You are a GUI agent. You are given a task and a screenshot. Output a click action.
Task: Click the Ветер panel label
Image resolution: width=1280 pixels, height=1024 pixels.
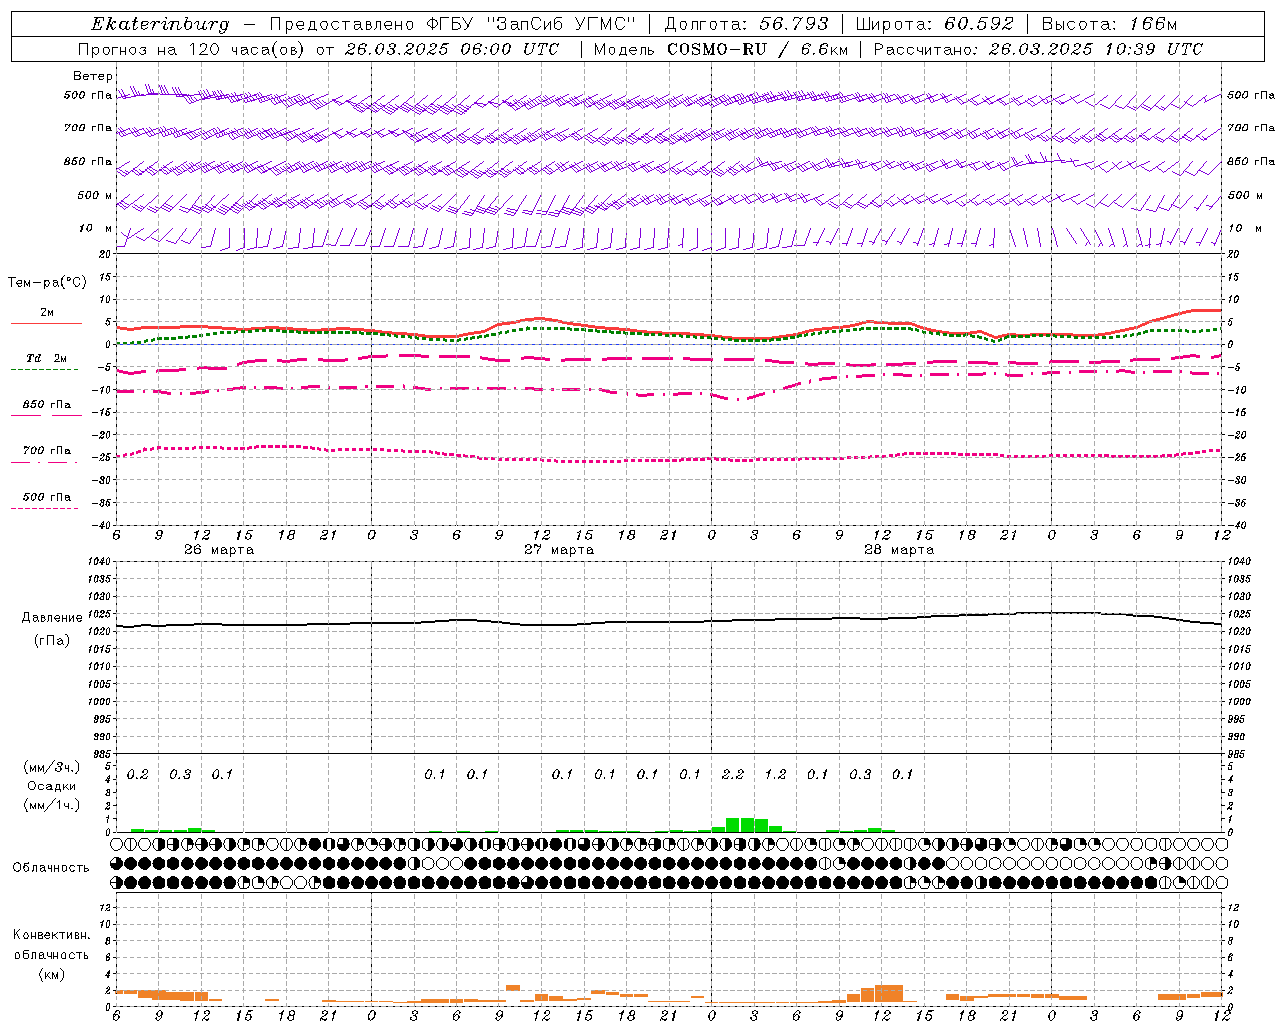(x=93, y=76)
